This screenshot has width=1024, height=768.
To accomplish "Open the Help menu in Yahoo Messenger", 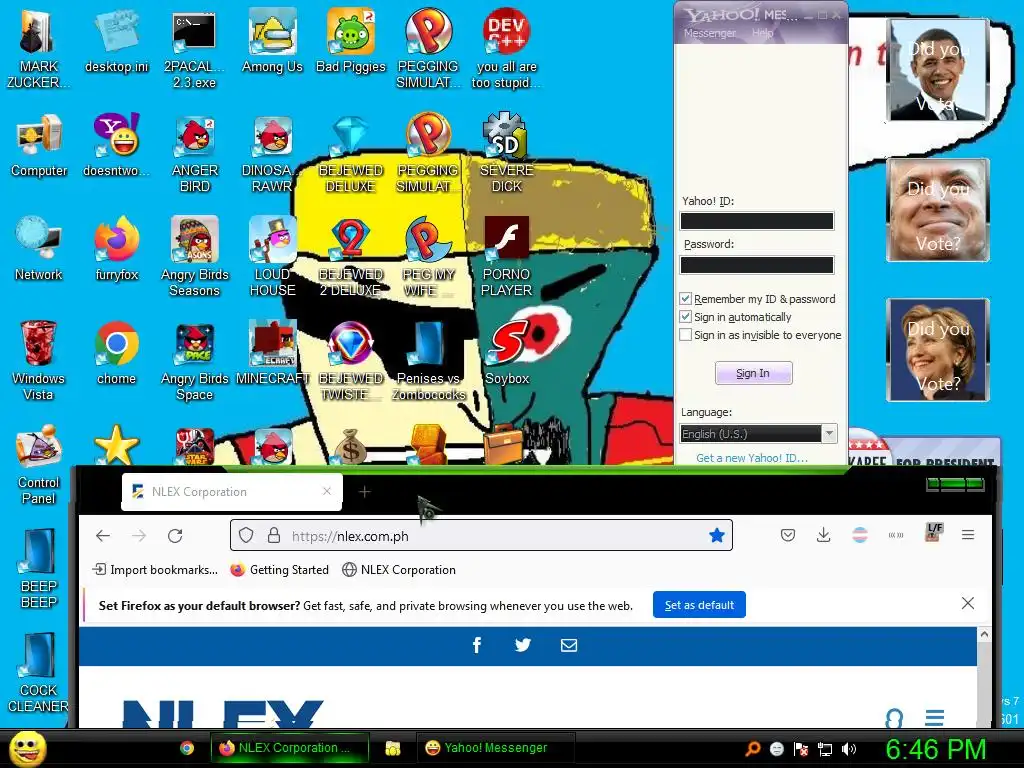I will [x=762, y=33].
